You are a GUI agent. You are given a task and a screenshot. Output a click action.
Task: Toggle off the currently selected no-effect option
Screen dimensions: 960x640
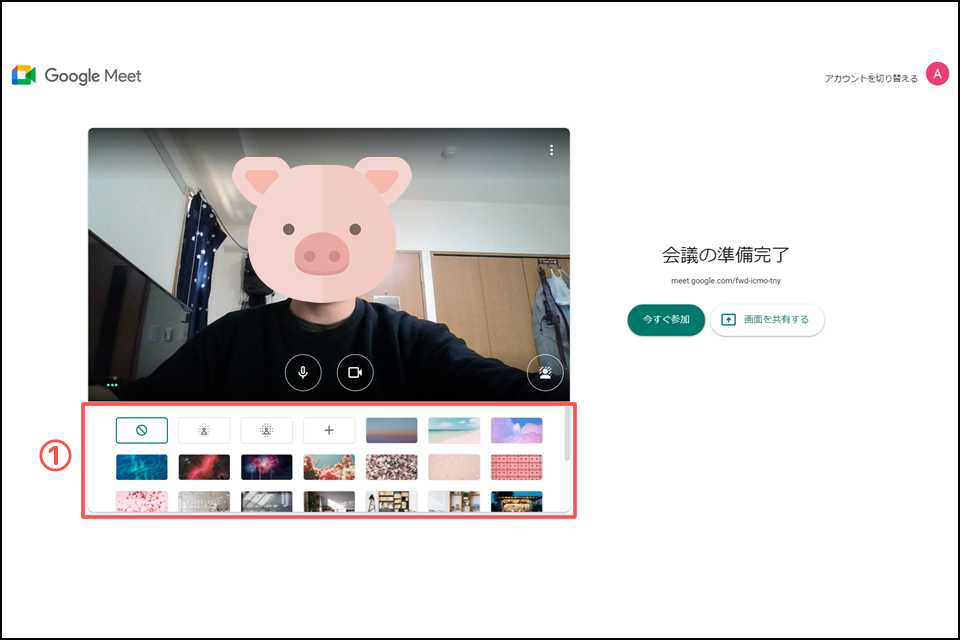[x=141, y=430]
